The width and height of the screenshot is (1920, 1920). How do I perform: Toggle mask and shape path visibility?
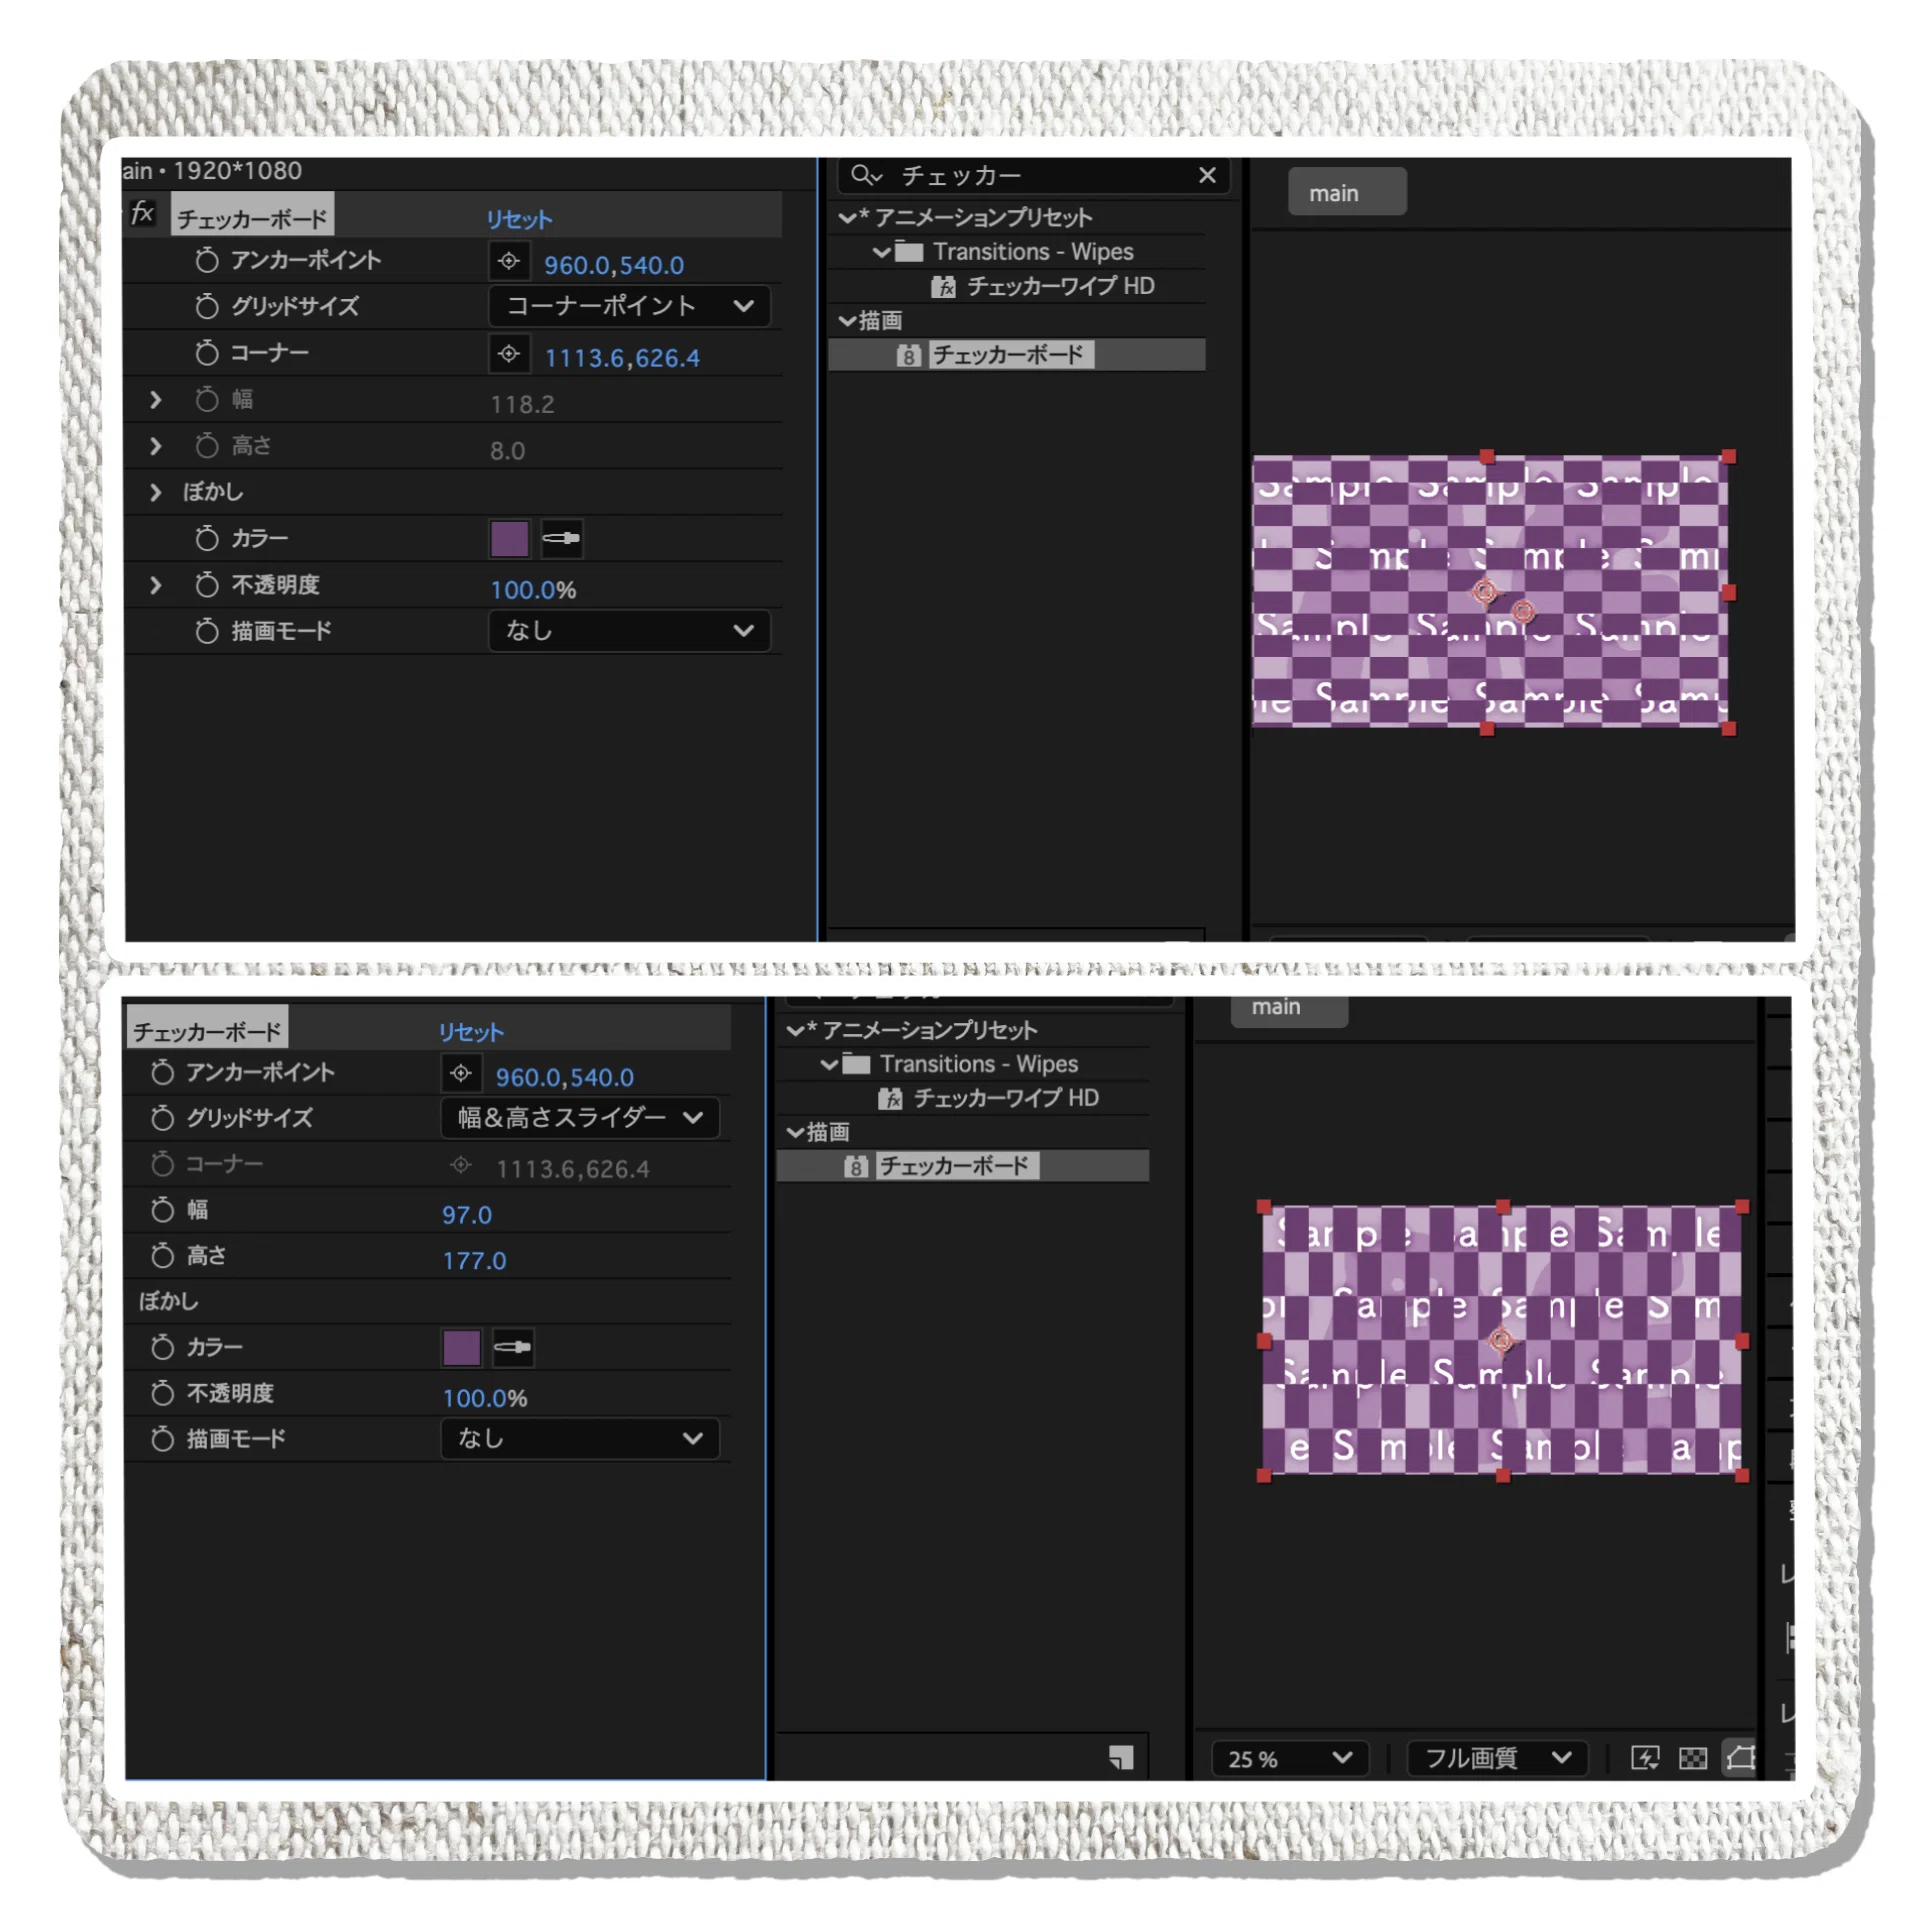pyautogui.click(x=1738, y=1757)
